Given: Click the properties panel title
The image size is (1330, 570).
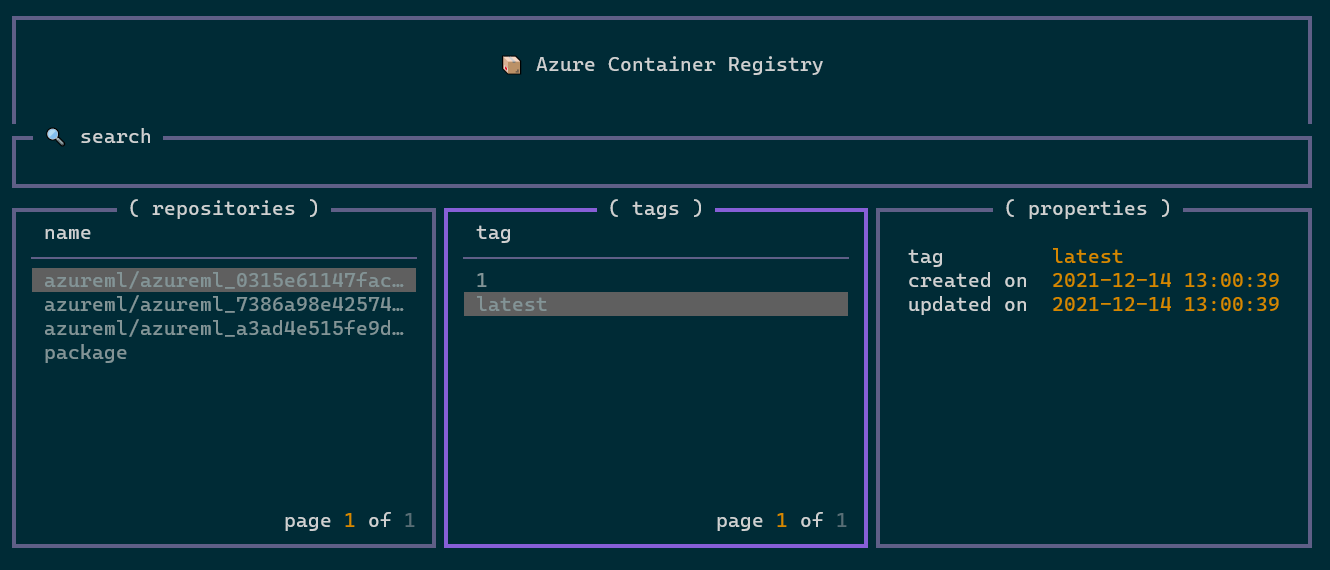Looking at the screenshot, I should tap(1088, 208).
